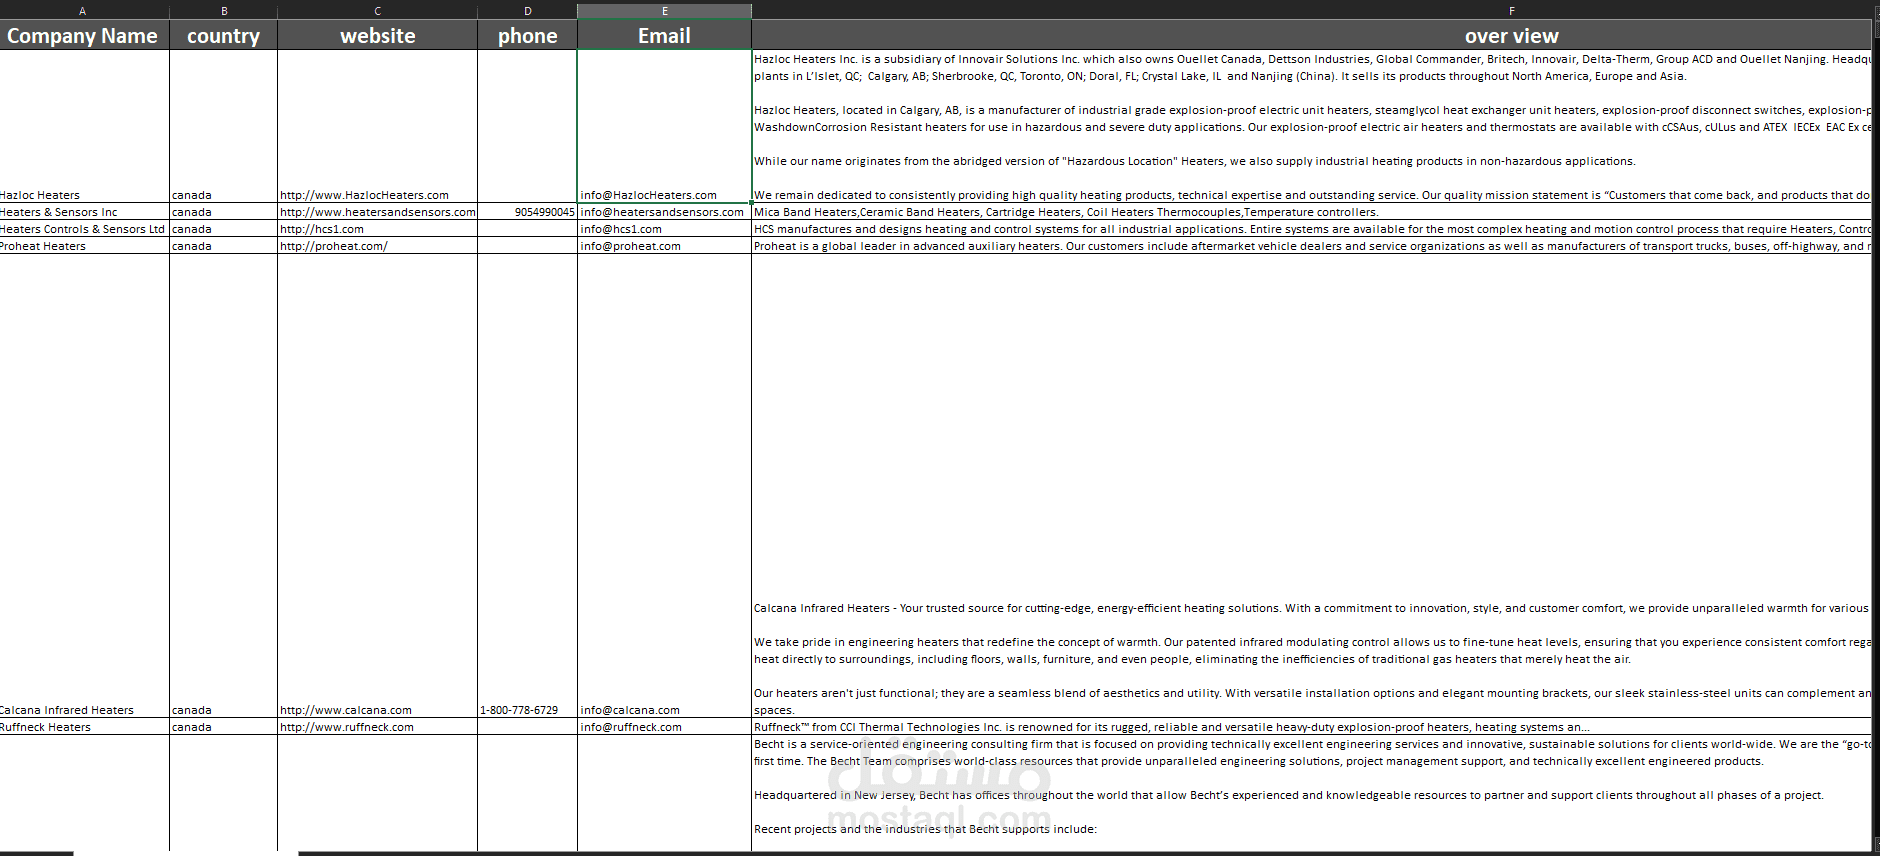This screenshot has width=1880, height=856.
Task: Select the "Ruffneck™ from CCI Thermal" overview cell
Action: click(1311, 727)
